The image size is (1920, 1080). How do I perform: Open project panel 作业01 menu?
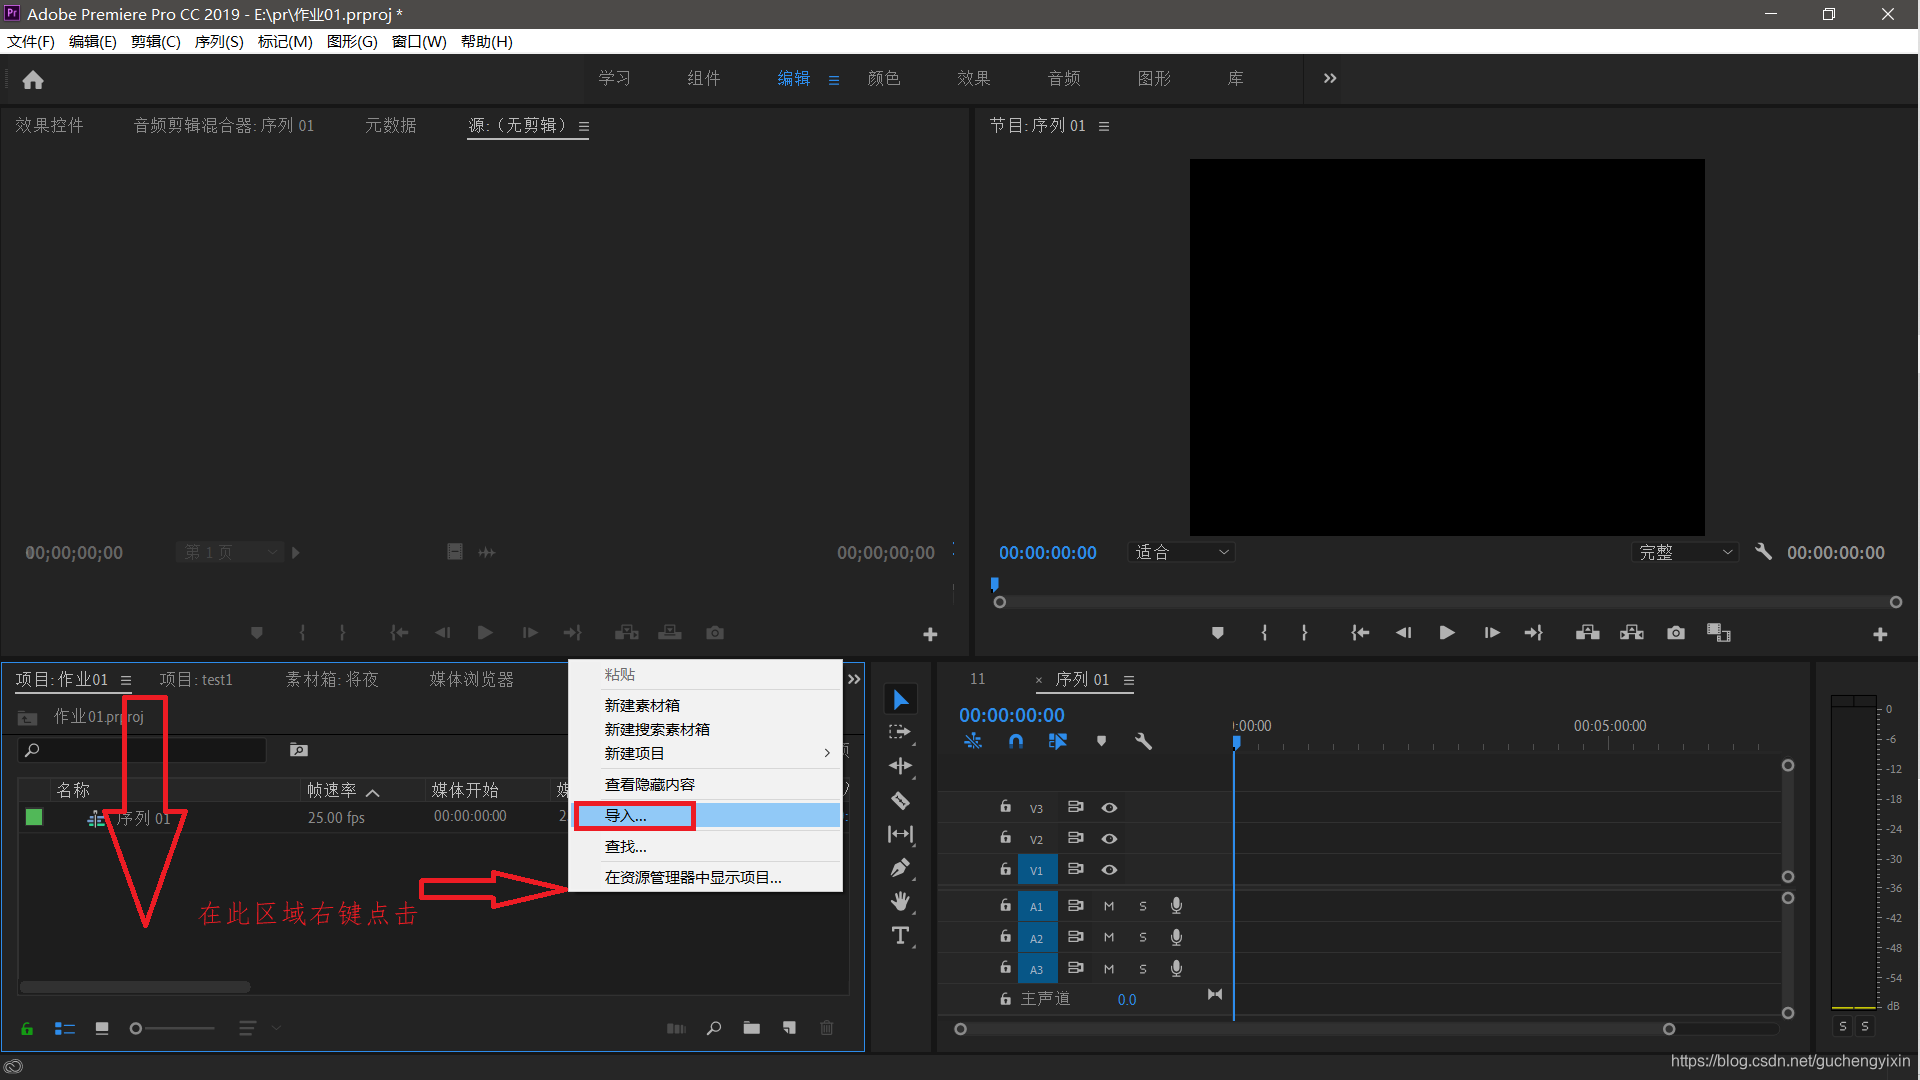point(126,680)
